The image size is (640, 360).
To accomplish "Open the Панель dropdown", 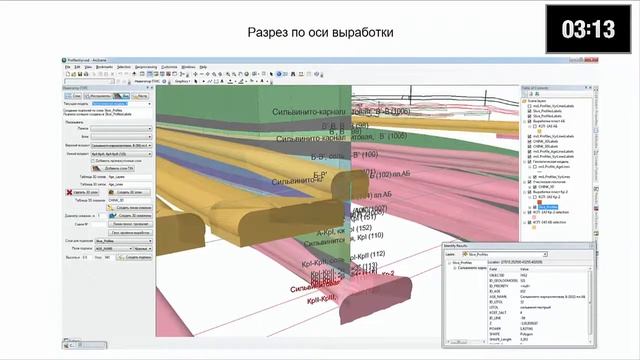I will tap(121, 129).
